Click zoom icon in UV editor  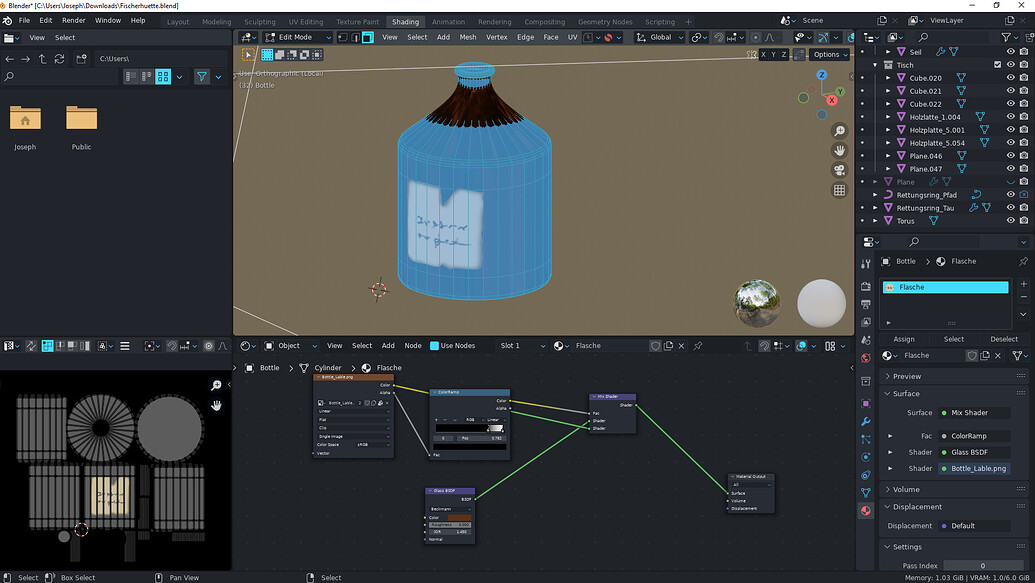pyautogui.click(x=216, y=386)
